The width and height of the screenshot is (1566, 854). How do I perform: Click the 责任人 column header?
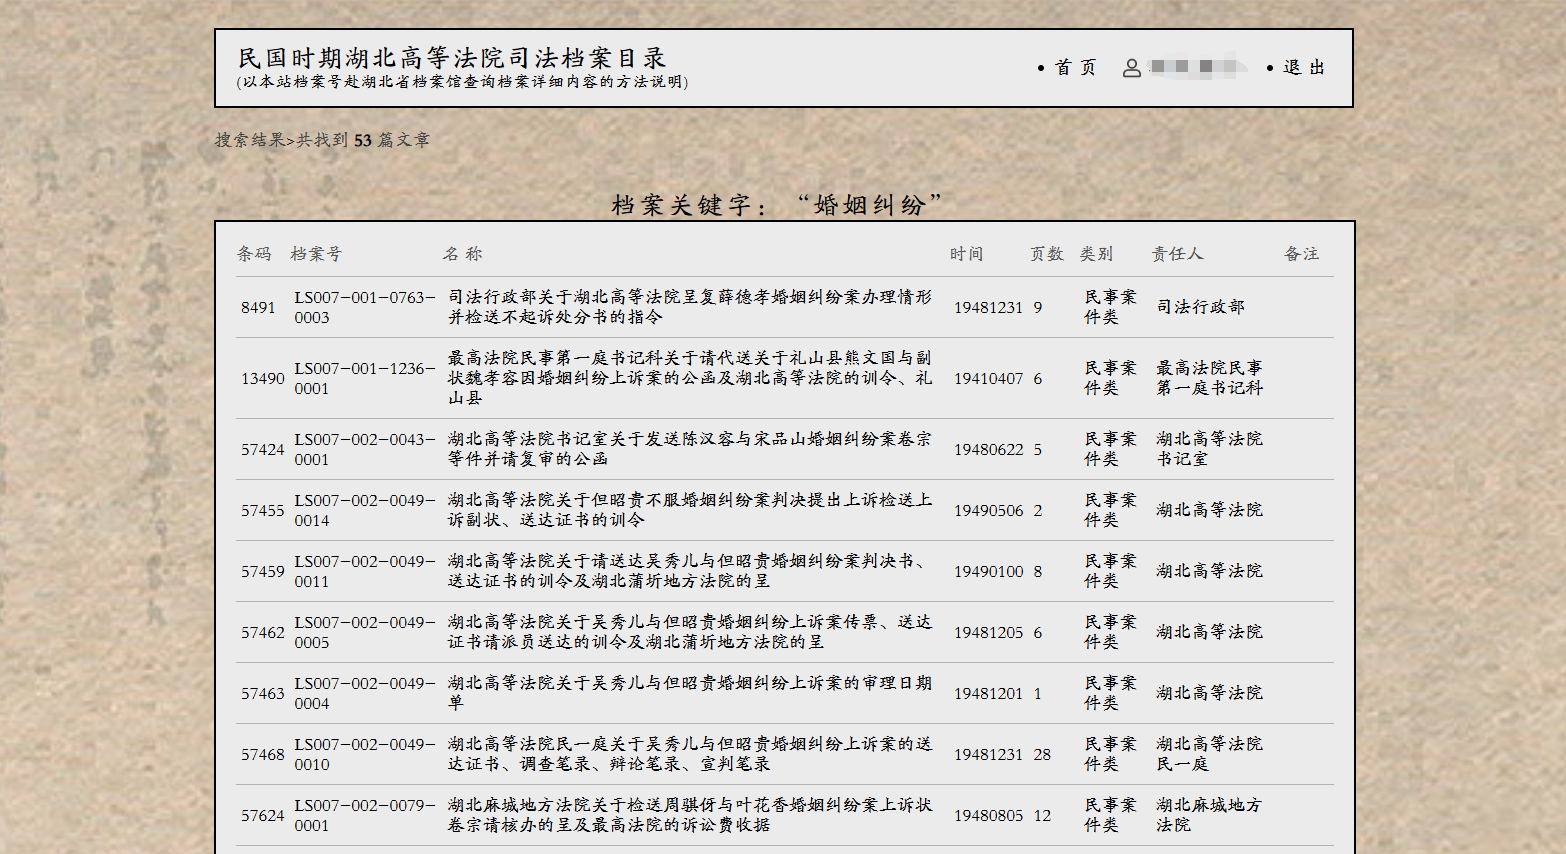click(x=1177, y=254)
